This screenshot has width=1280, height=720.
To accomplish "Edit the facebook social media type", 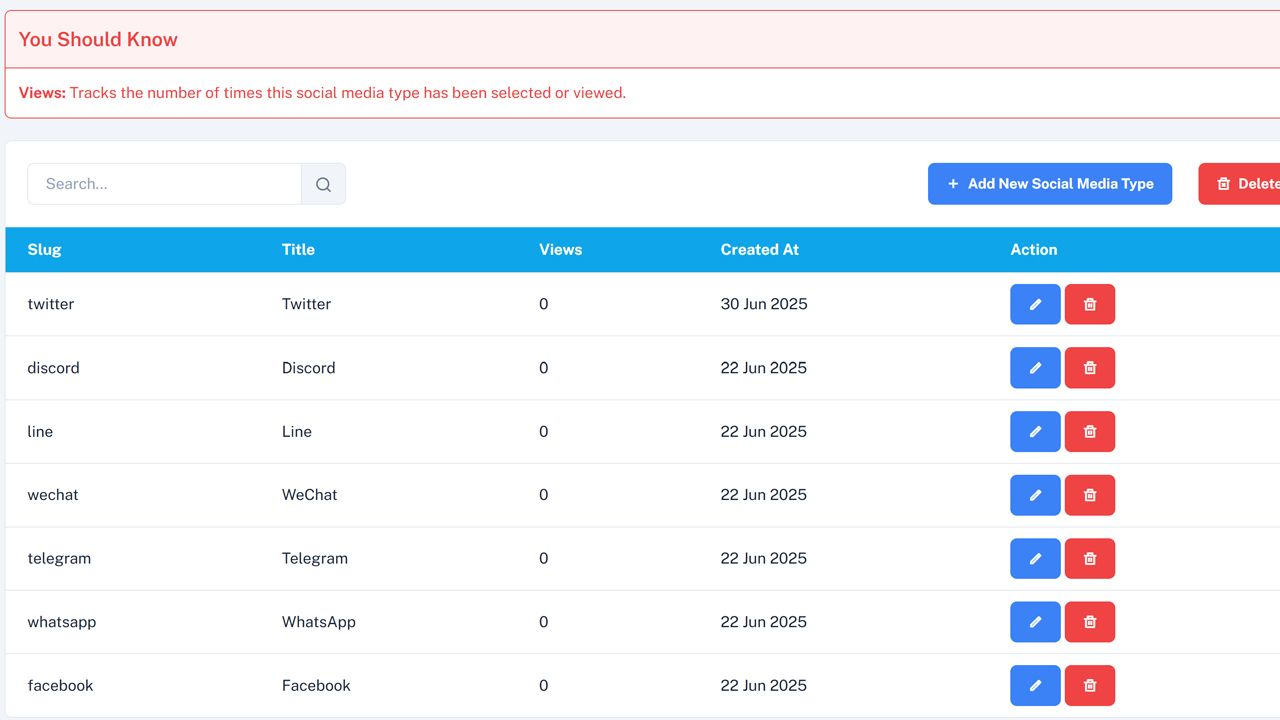I will 1035,686.
